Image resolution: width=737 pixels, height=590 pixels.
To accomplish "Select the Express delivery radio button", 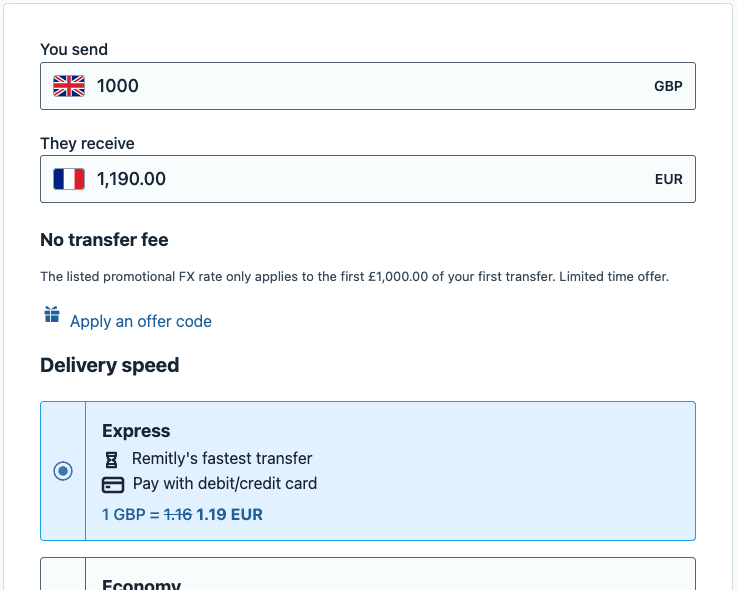I will [x=63, y=471].
